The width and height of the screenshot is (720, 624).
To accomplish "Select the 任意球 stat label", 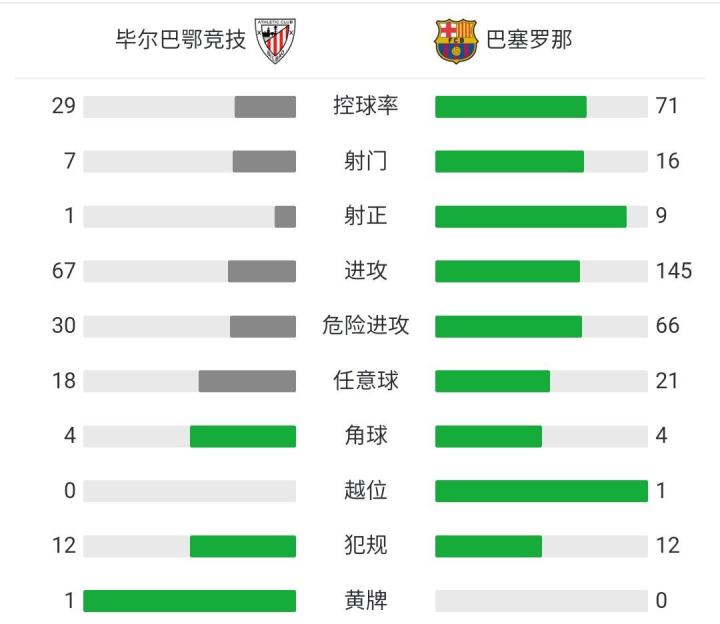I will 365,381.
